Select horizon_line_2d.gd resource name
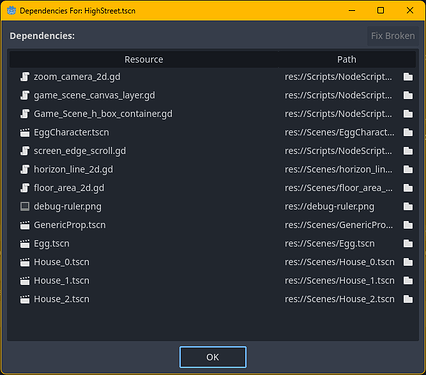426x375 pixels. pos(73,170)
